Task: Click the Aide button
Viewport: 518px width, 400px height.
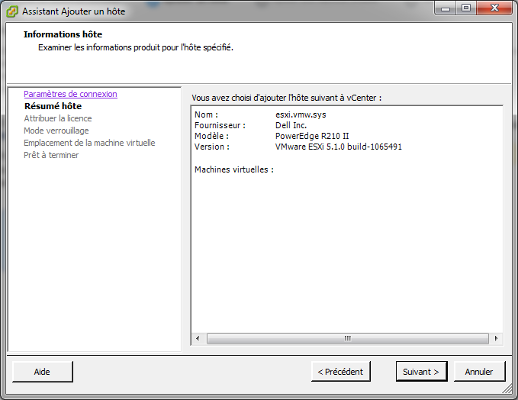Action: (x=42, y=372)
